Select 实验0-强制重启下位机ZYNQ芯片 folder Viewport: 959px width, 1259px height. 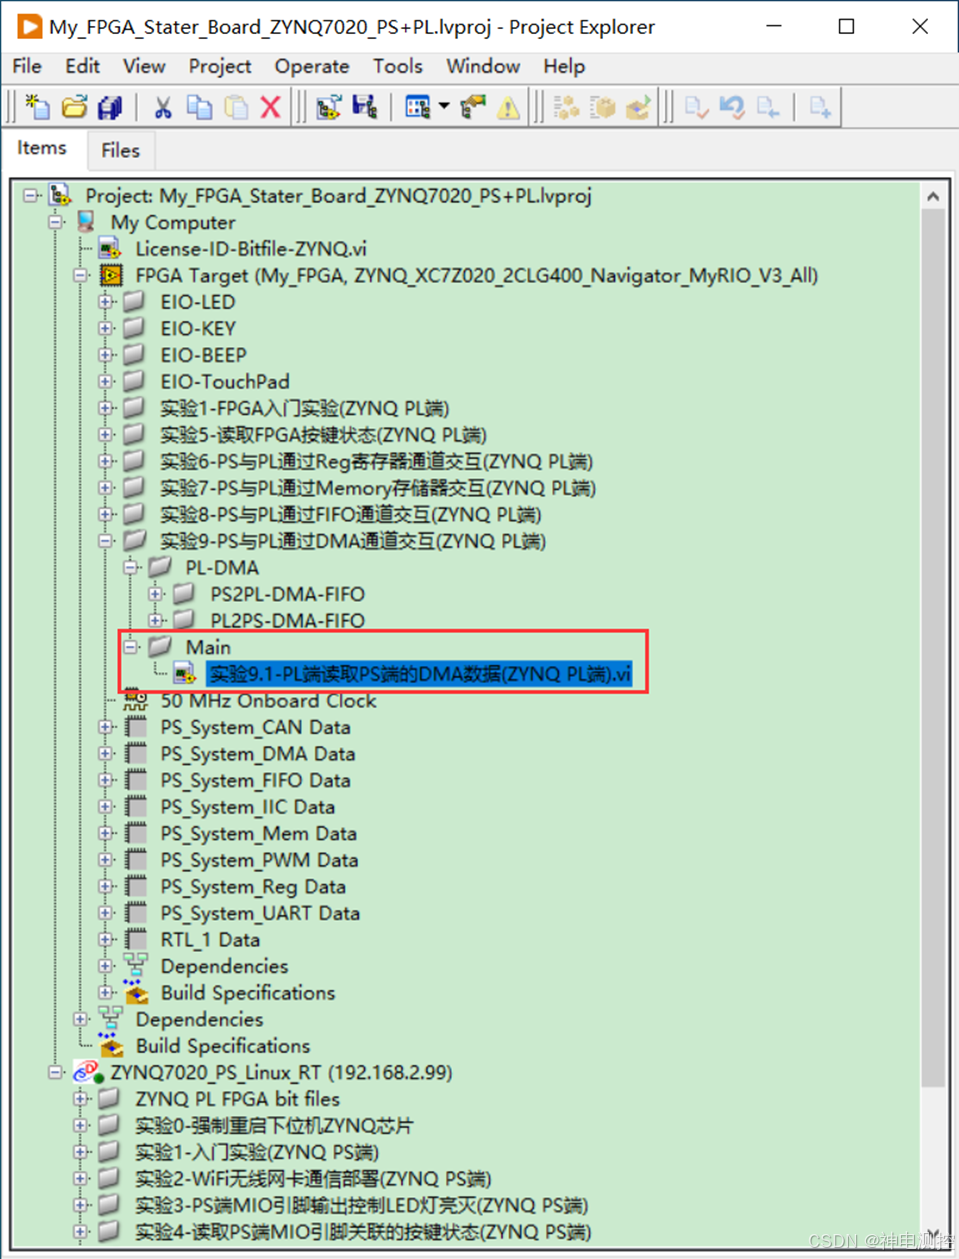click(274, 1125)
